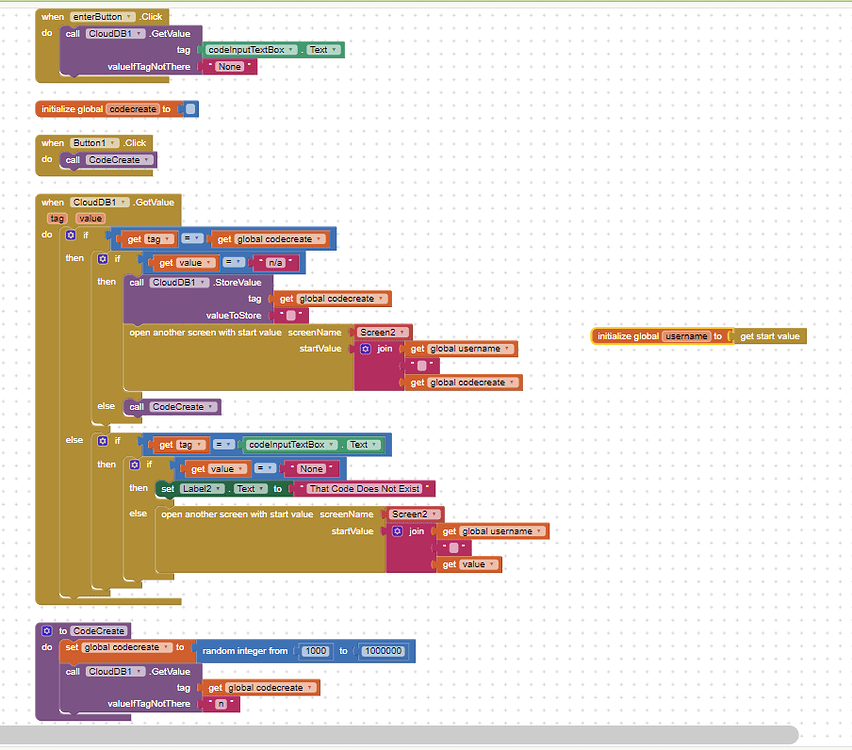Edit the 1000000 number field
Image resolution: width=852 pixels, height=750 pixels.
pos(381,651)
